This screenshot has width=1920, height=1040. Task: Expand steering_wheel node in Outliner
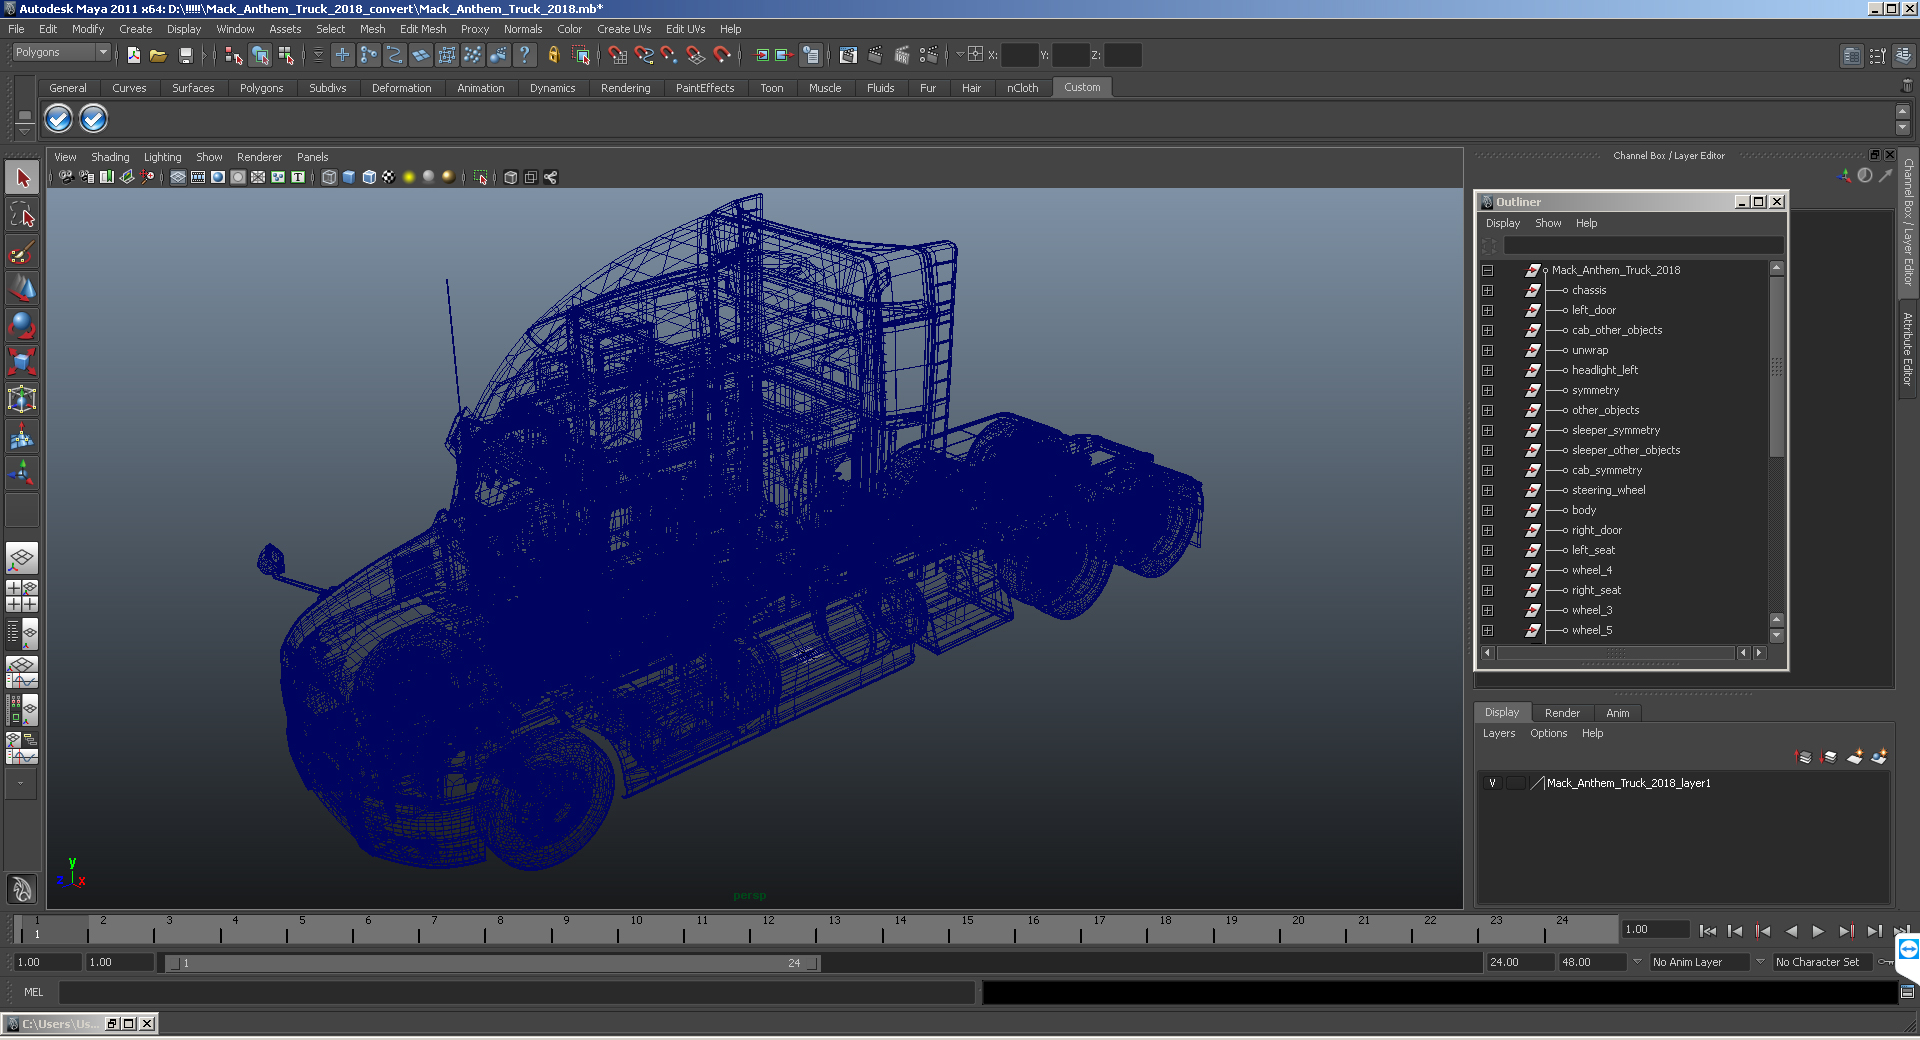pos(1488,490)
